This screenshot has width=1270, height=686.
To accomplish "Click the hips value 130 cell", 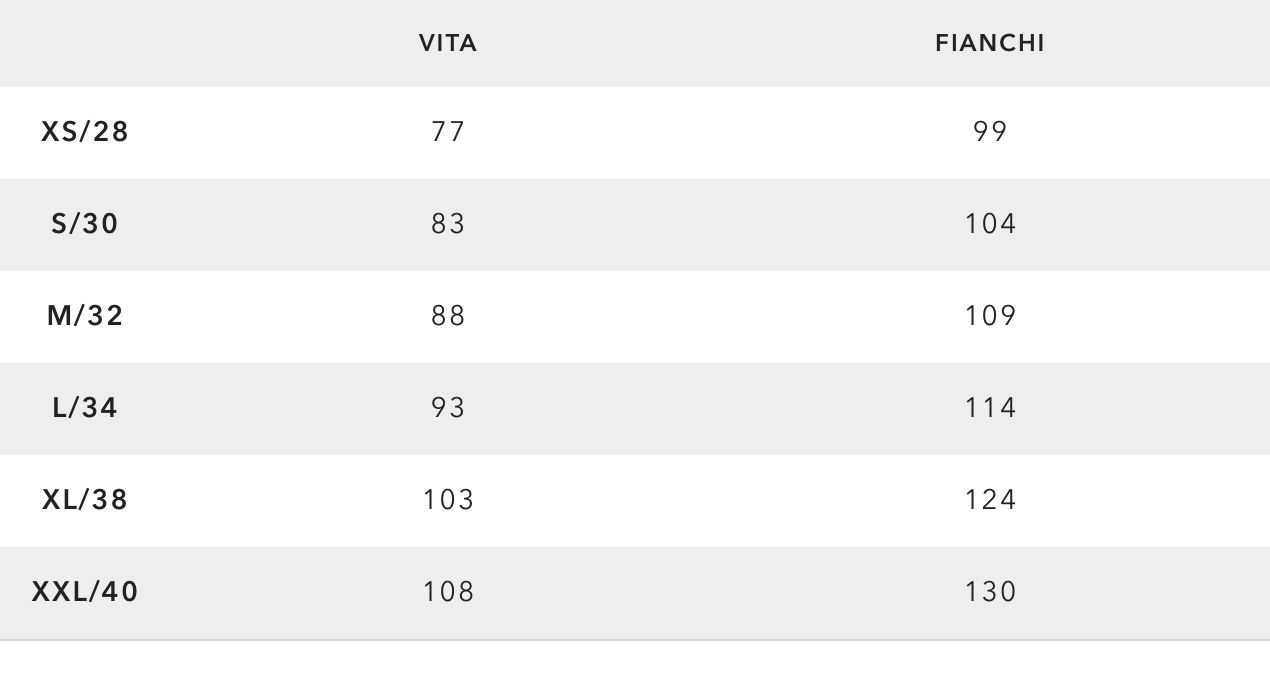I will pyautogui.click(x=990, y=592).
